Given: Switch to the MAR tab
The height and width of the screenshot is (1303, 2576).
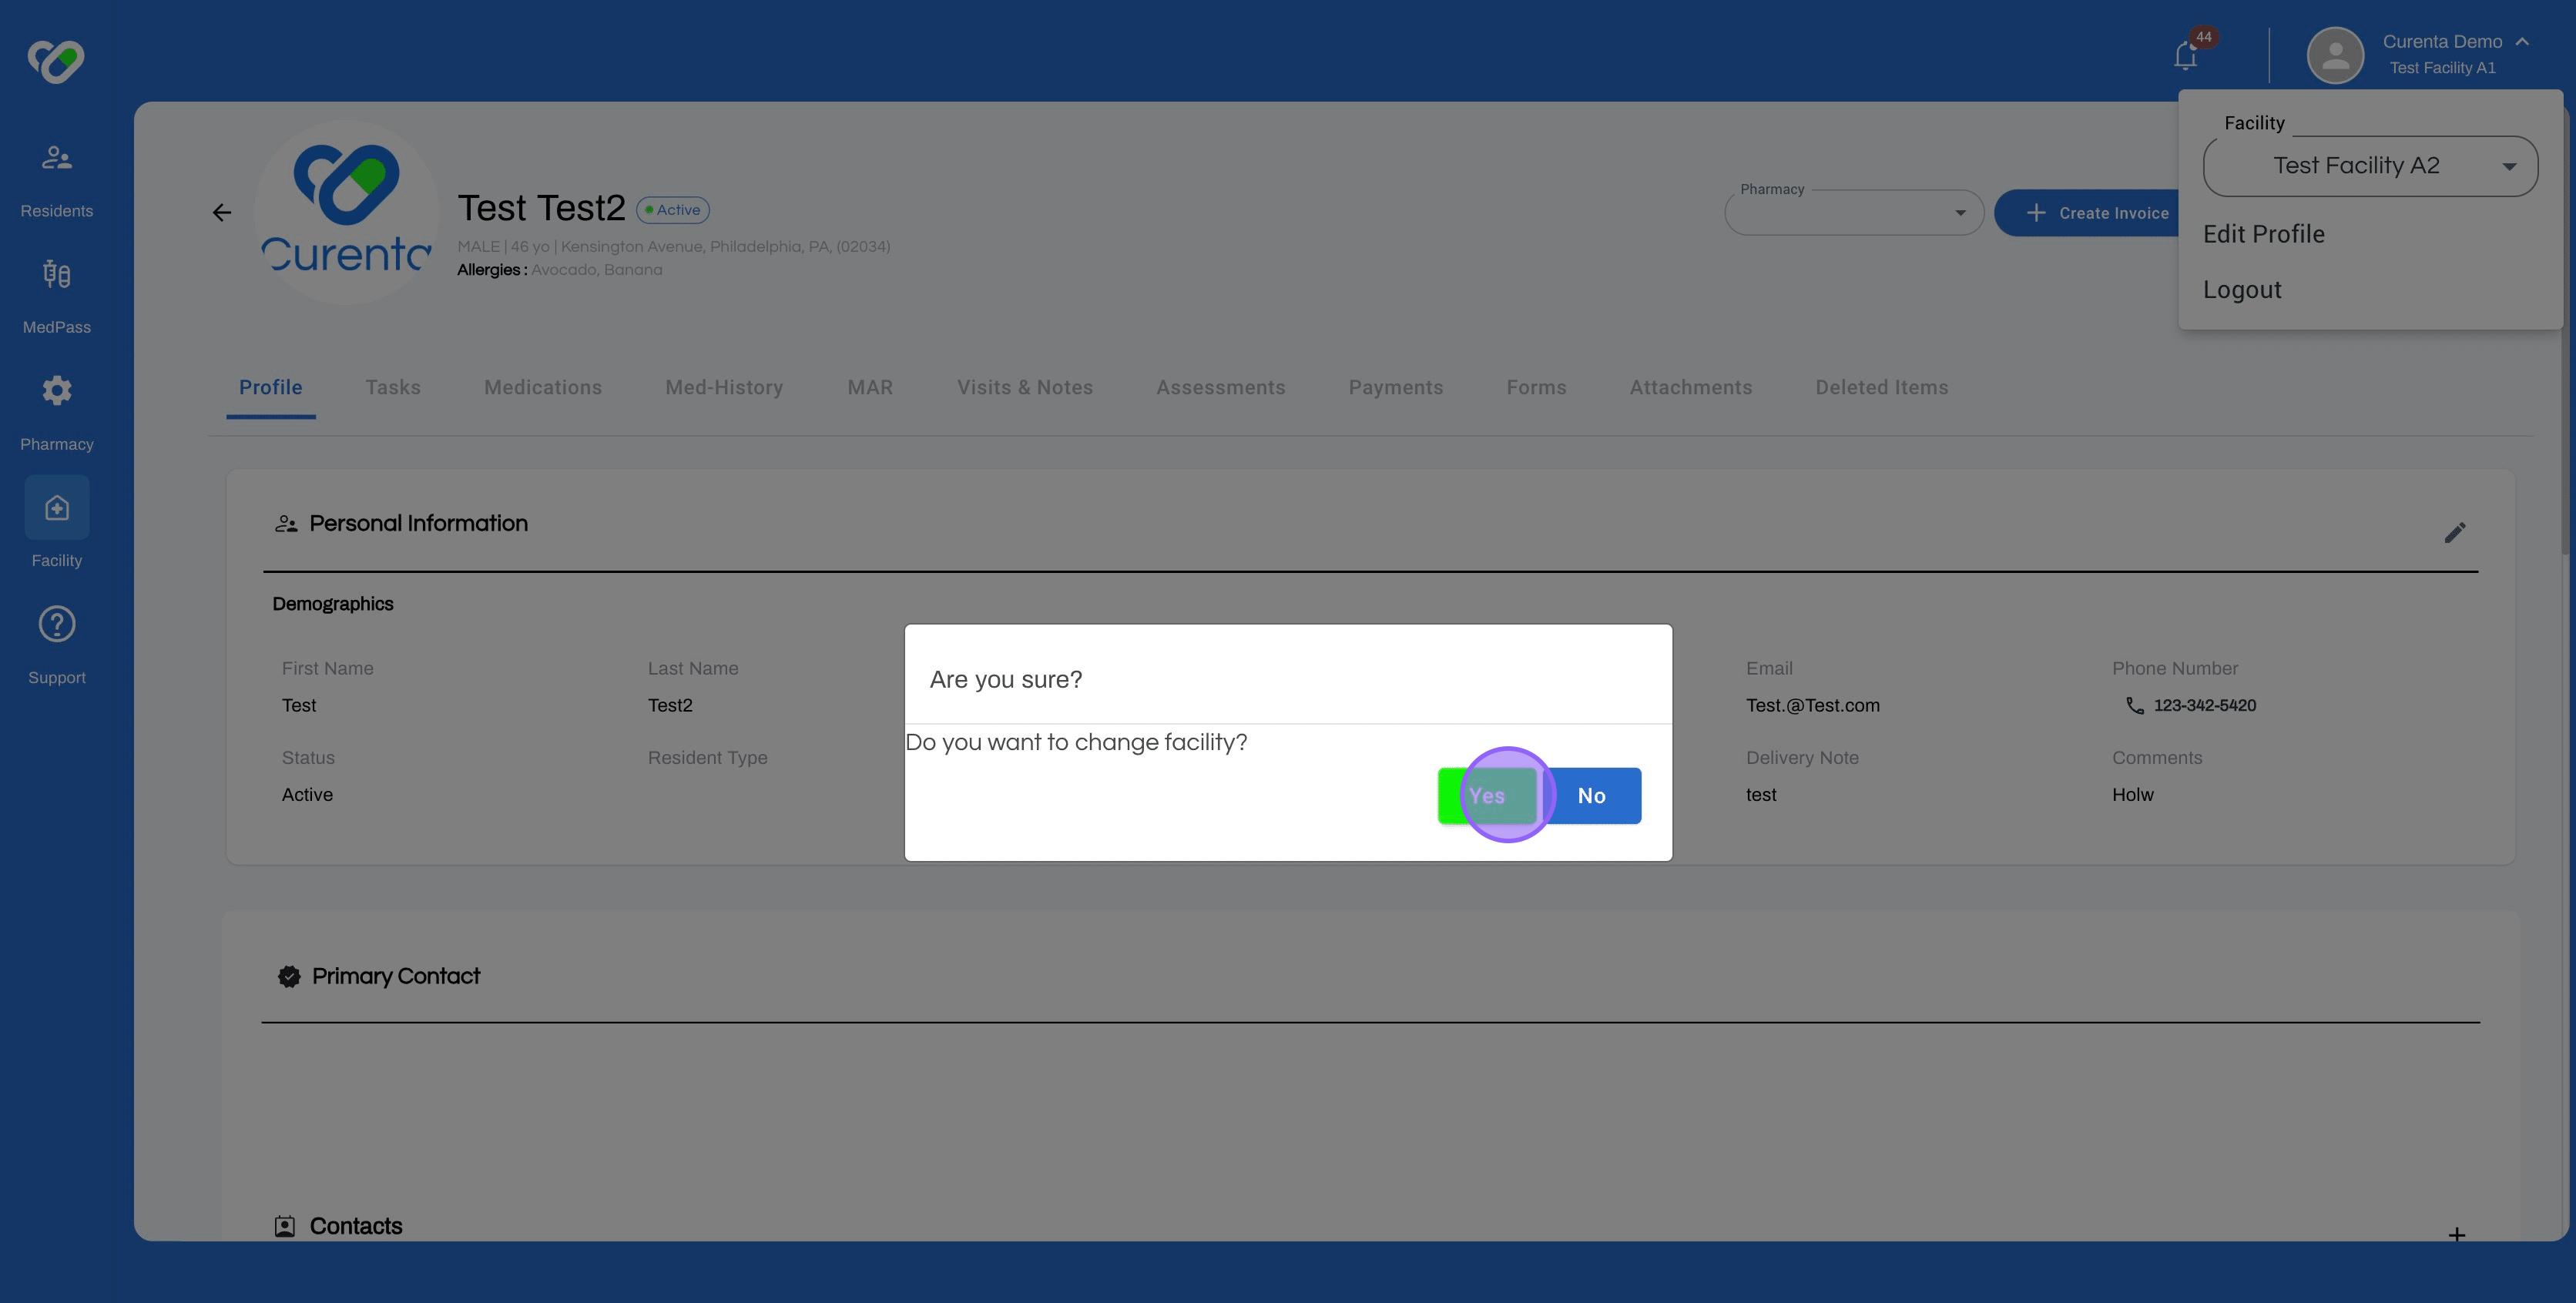Looking at the screenshot, I should tap(870, 388).
